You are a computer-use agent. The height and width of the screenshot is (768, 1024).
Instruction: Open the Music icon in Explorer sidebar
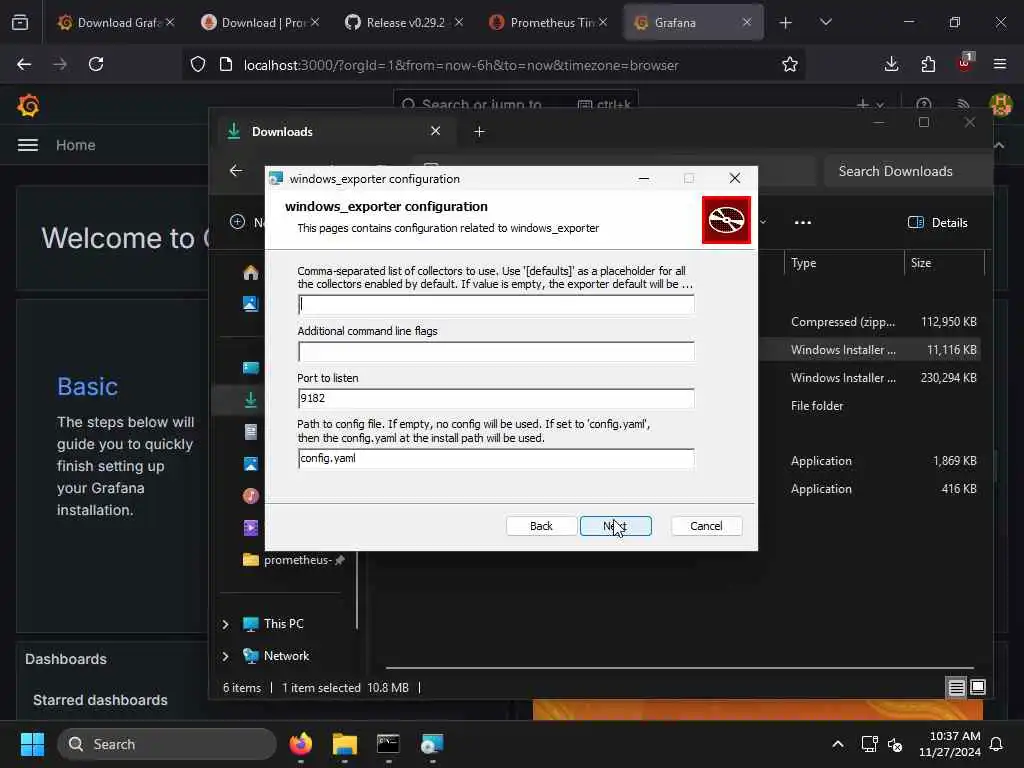251,496
